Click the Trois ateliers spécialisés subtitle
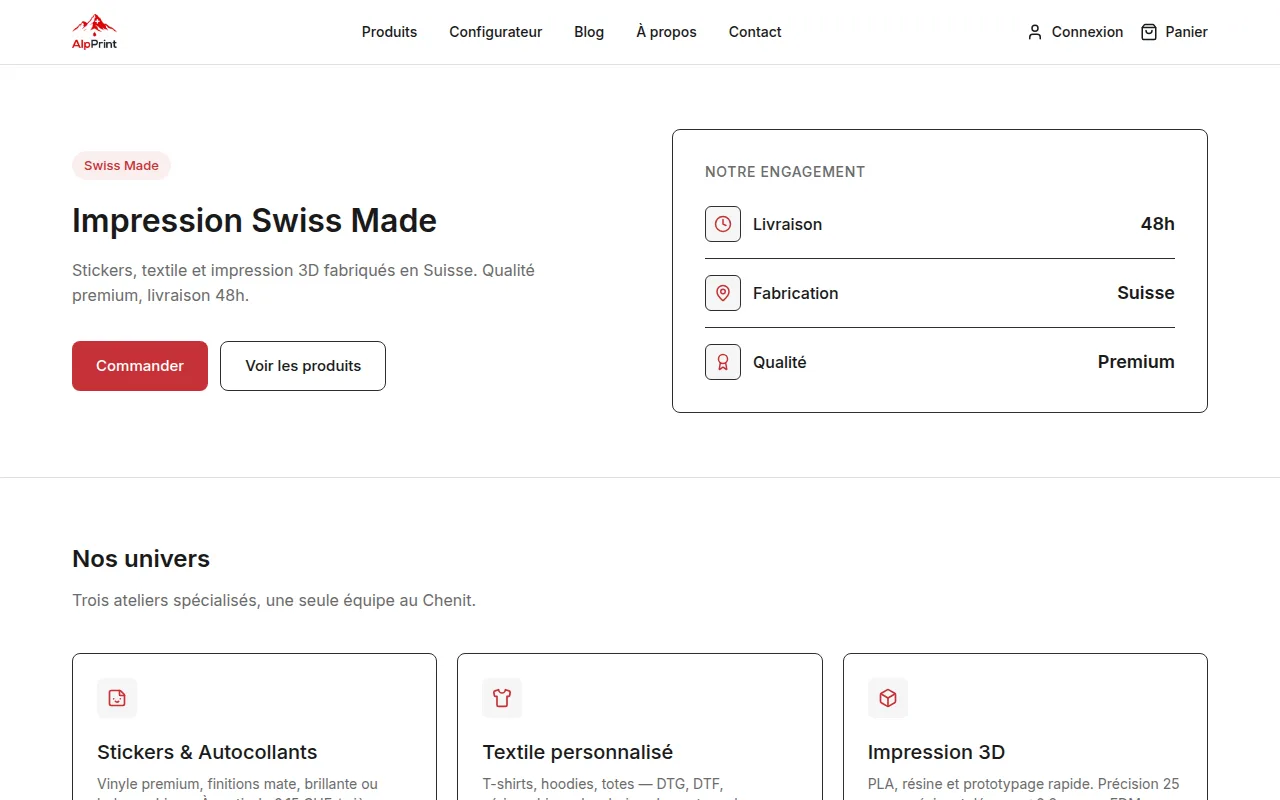 [x=274, y=601]
